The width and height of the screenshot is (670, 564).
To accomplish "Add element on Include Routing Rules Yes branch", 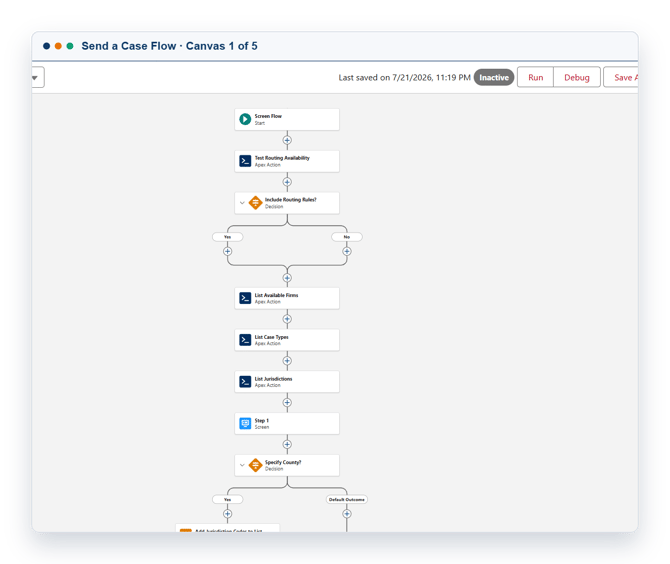I will pos(227,251).
